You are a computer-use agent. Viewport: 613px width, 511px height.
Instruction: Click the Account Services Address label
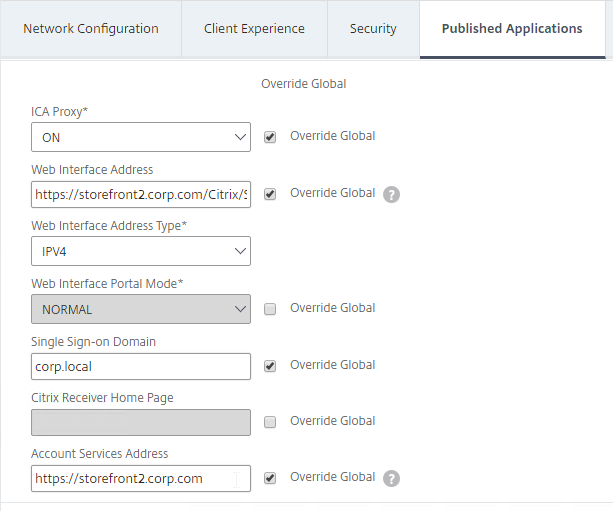click(100, 454)
